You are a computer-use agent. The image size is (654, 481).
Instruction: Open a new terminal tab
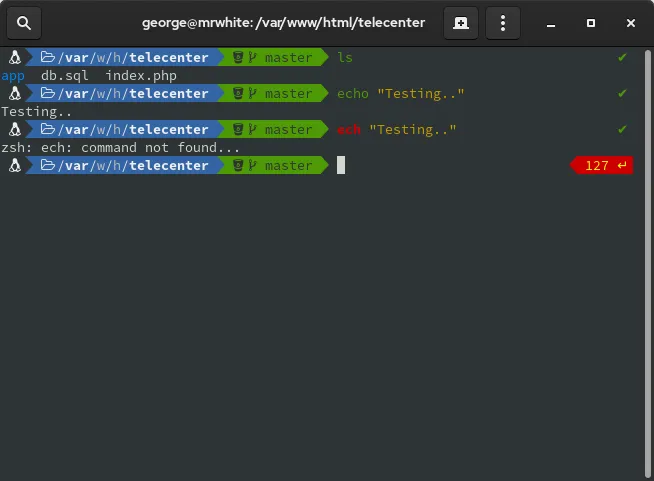click(460, 23)
